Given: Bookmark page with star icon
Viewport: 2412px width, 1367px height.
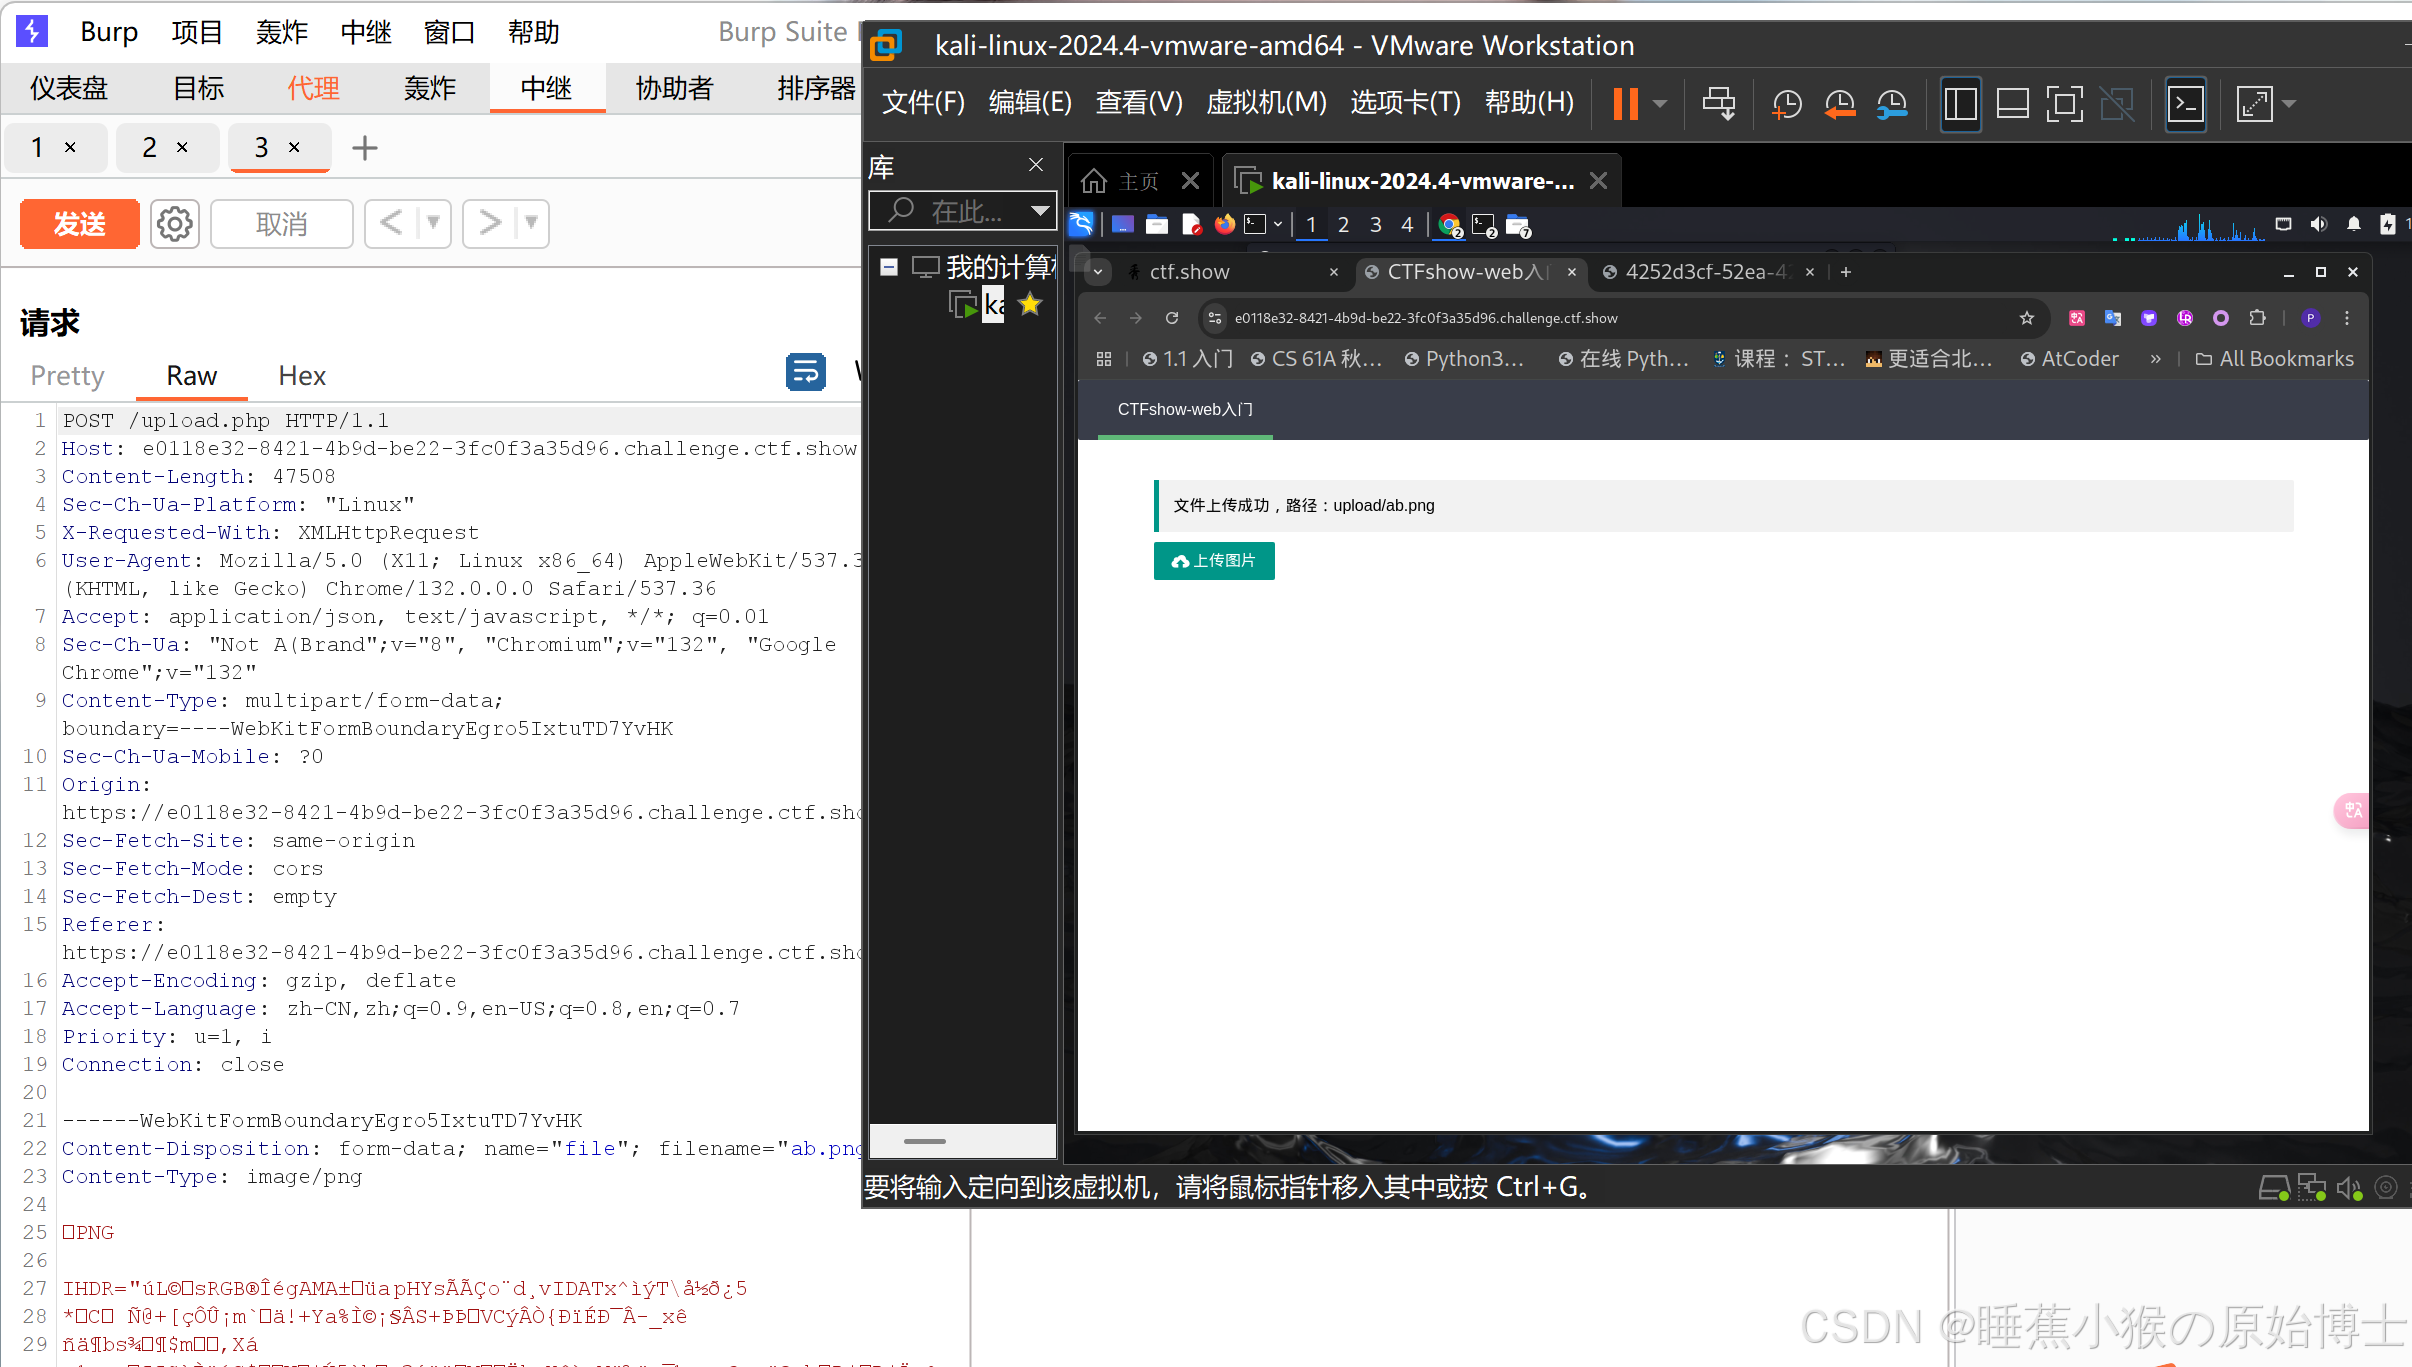Looking at the screenshot, I should (2026, 318).
